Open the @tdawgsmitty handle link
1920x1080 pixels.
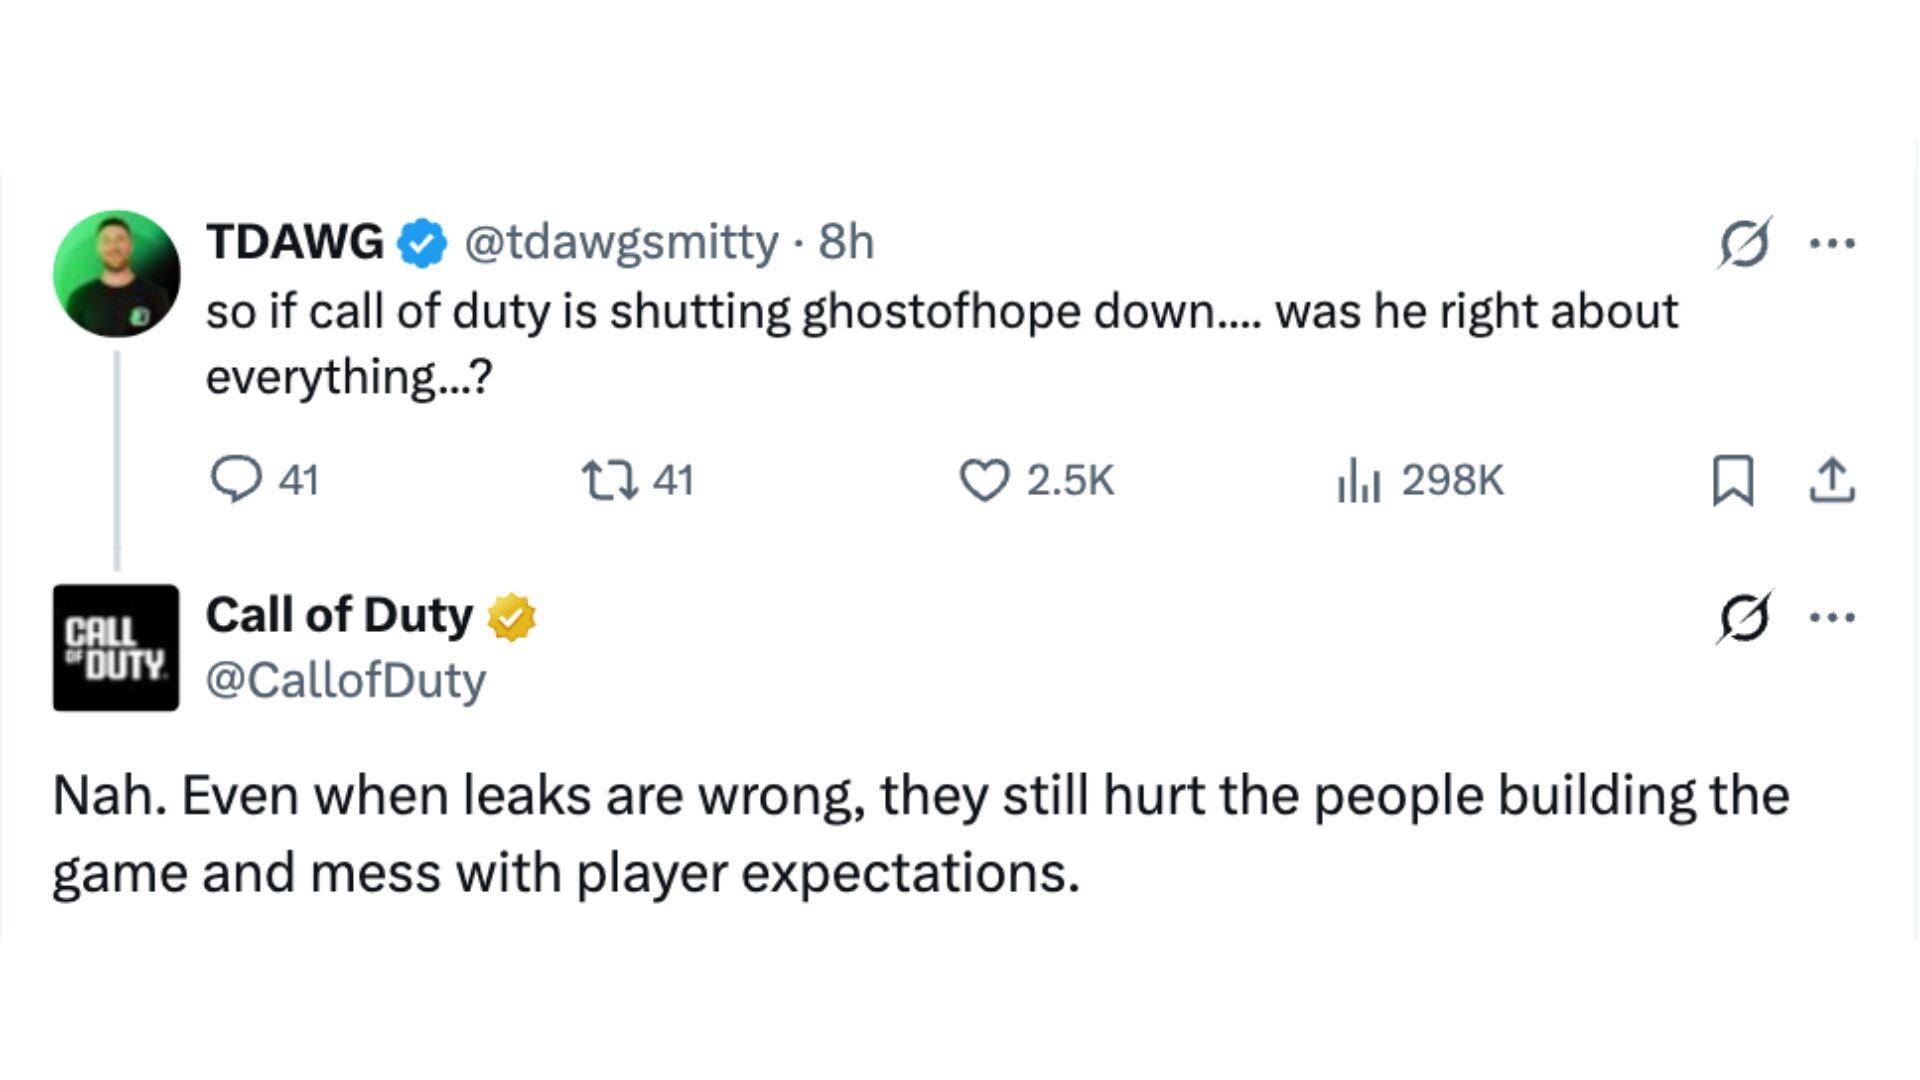pyautogui.click(x=621, y=242)
